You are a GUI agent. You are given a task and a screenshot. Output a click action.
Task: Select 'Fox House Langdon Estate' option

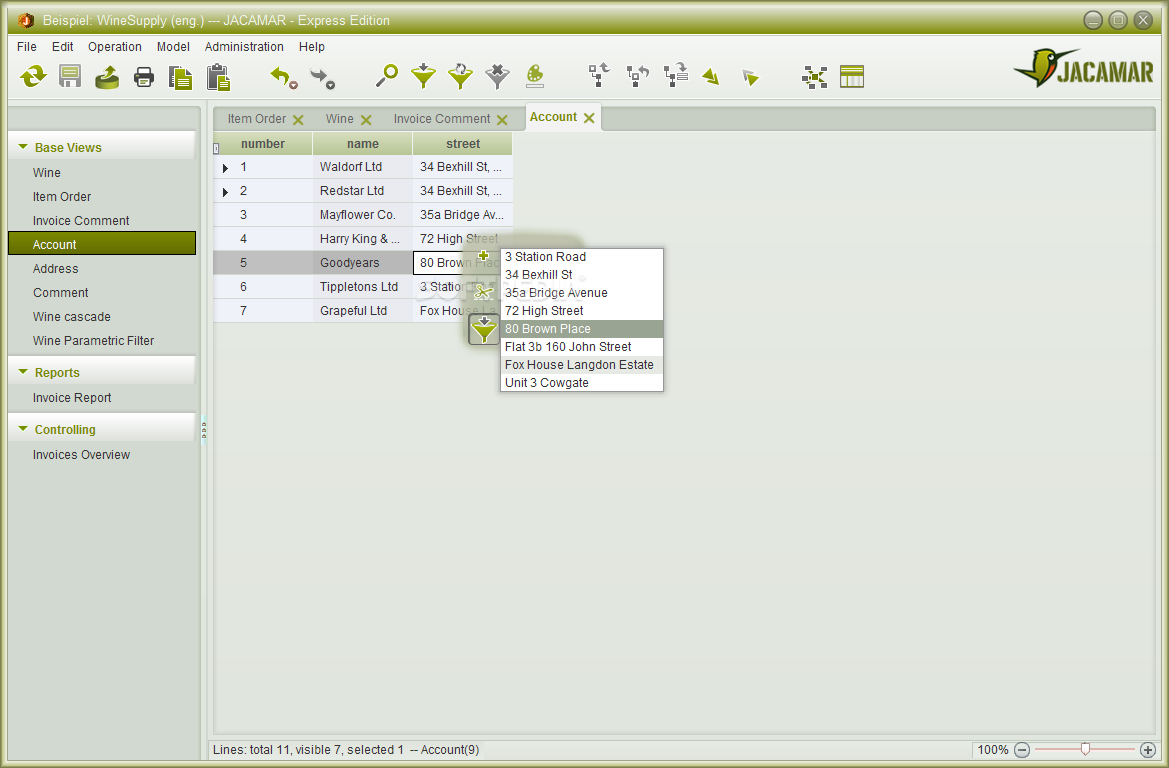pyautogui.click(x=582, y=365)
